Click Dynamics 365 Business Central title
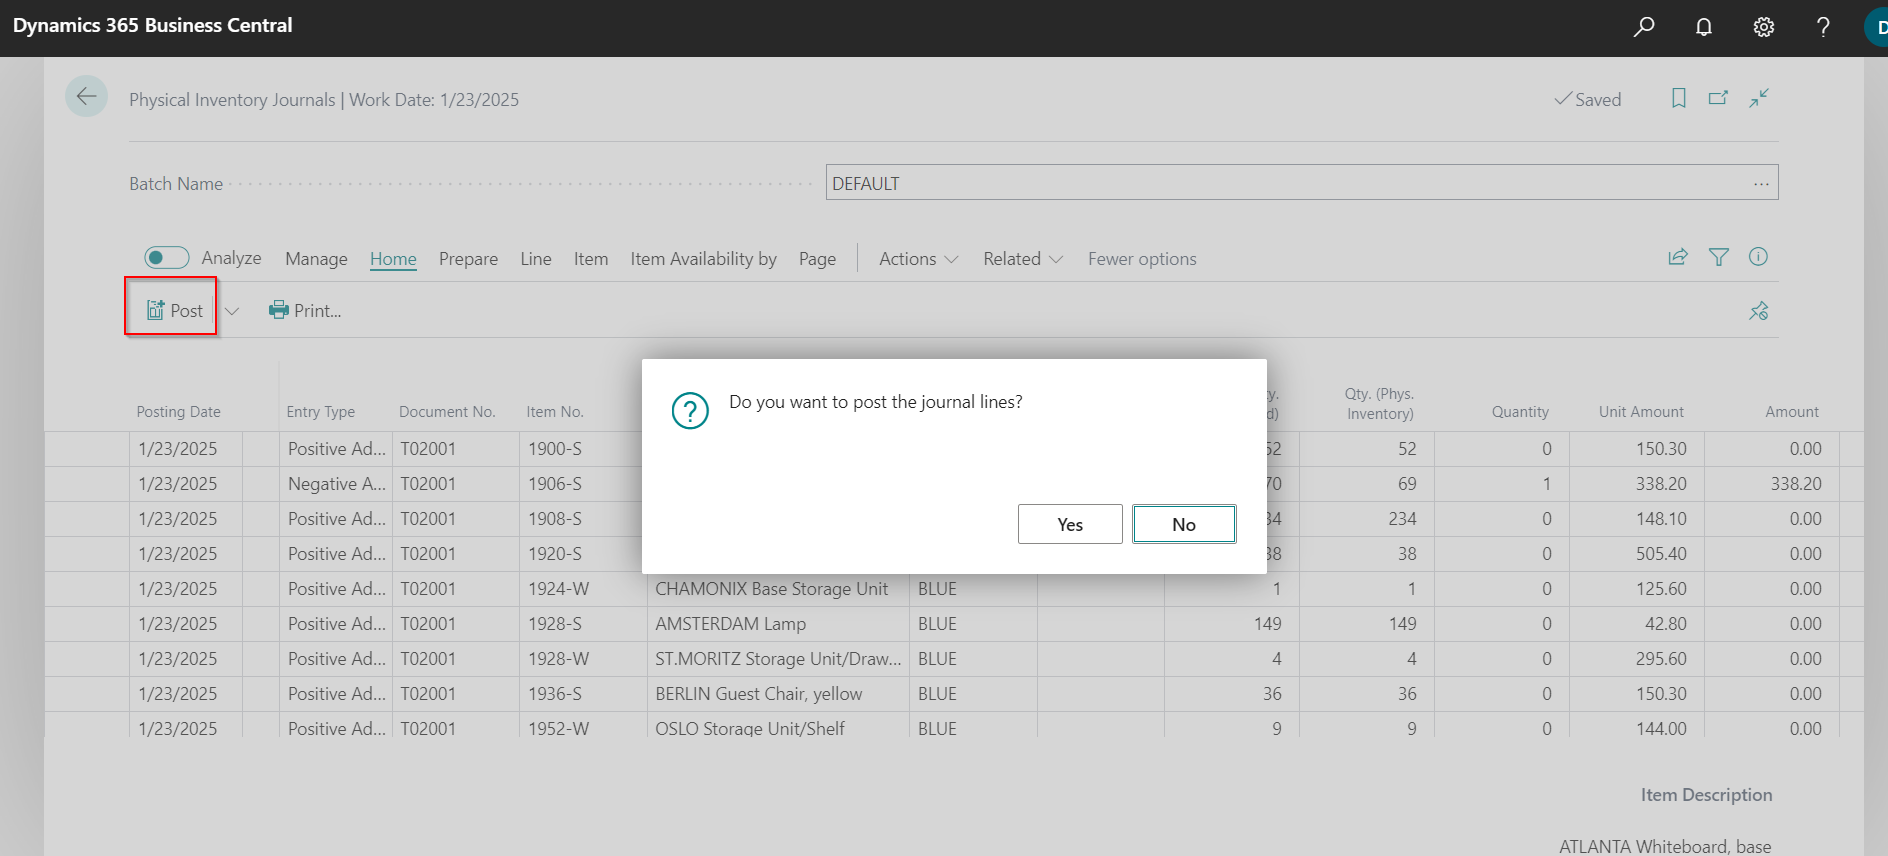This screenshot has height=856, width=1888. tap(153, 26)
